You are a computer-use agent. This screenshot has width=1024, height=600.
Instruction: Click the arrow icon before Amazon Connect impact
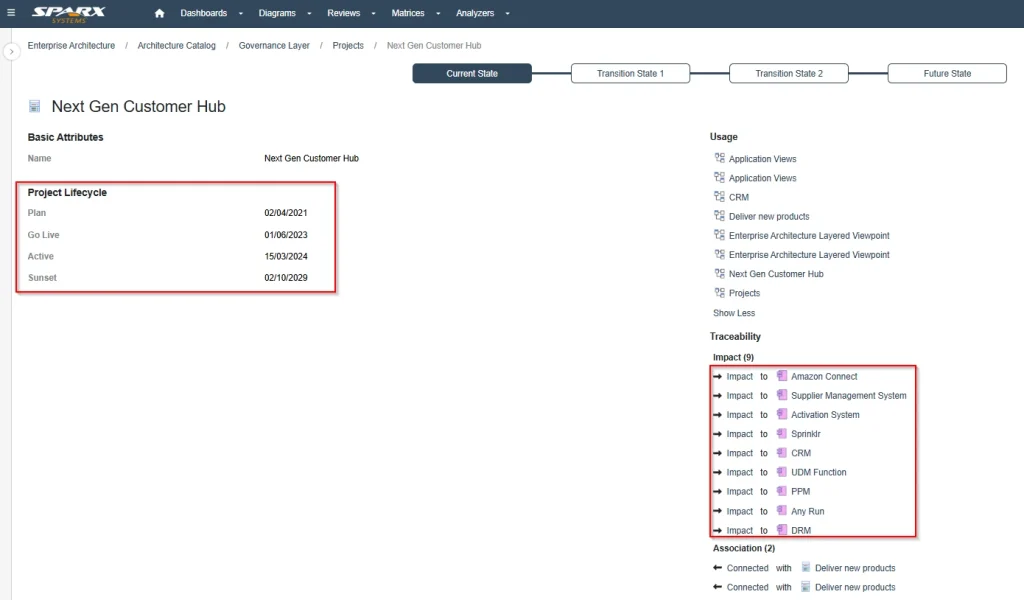click(x=718, y=377)
